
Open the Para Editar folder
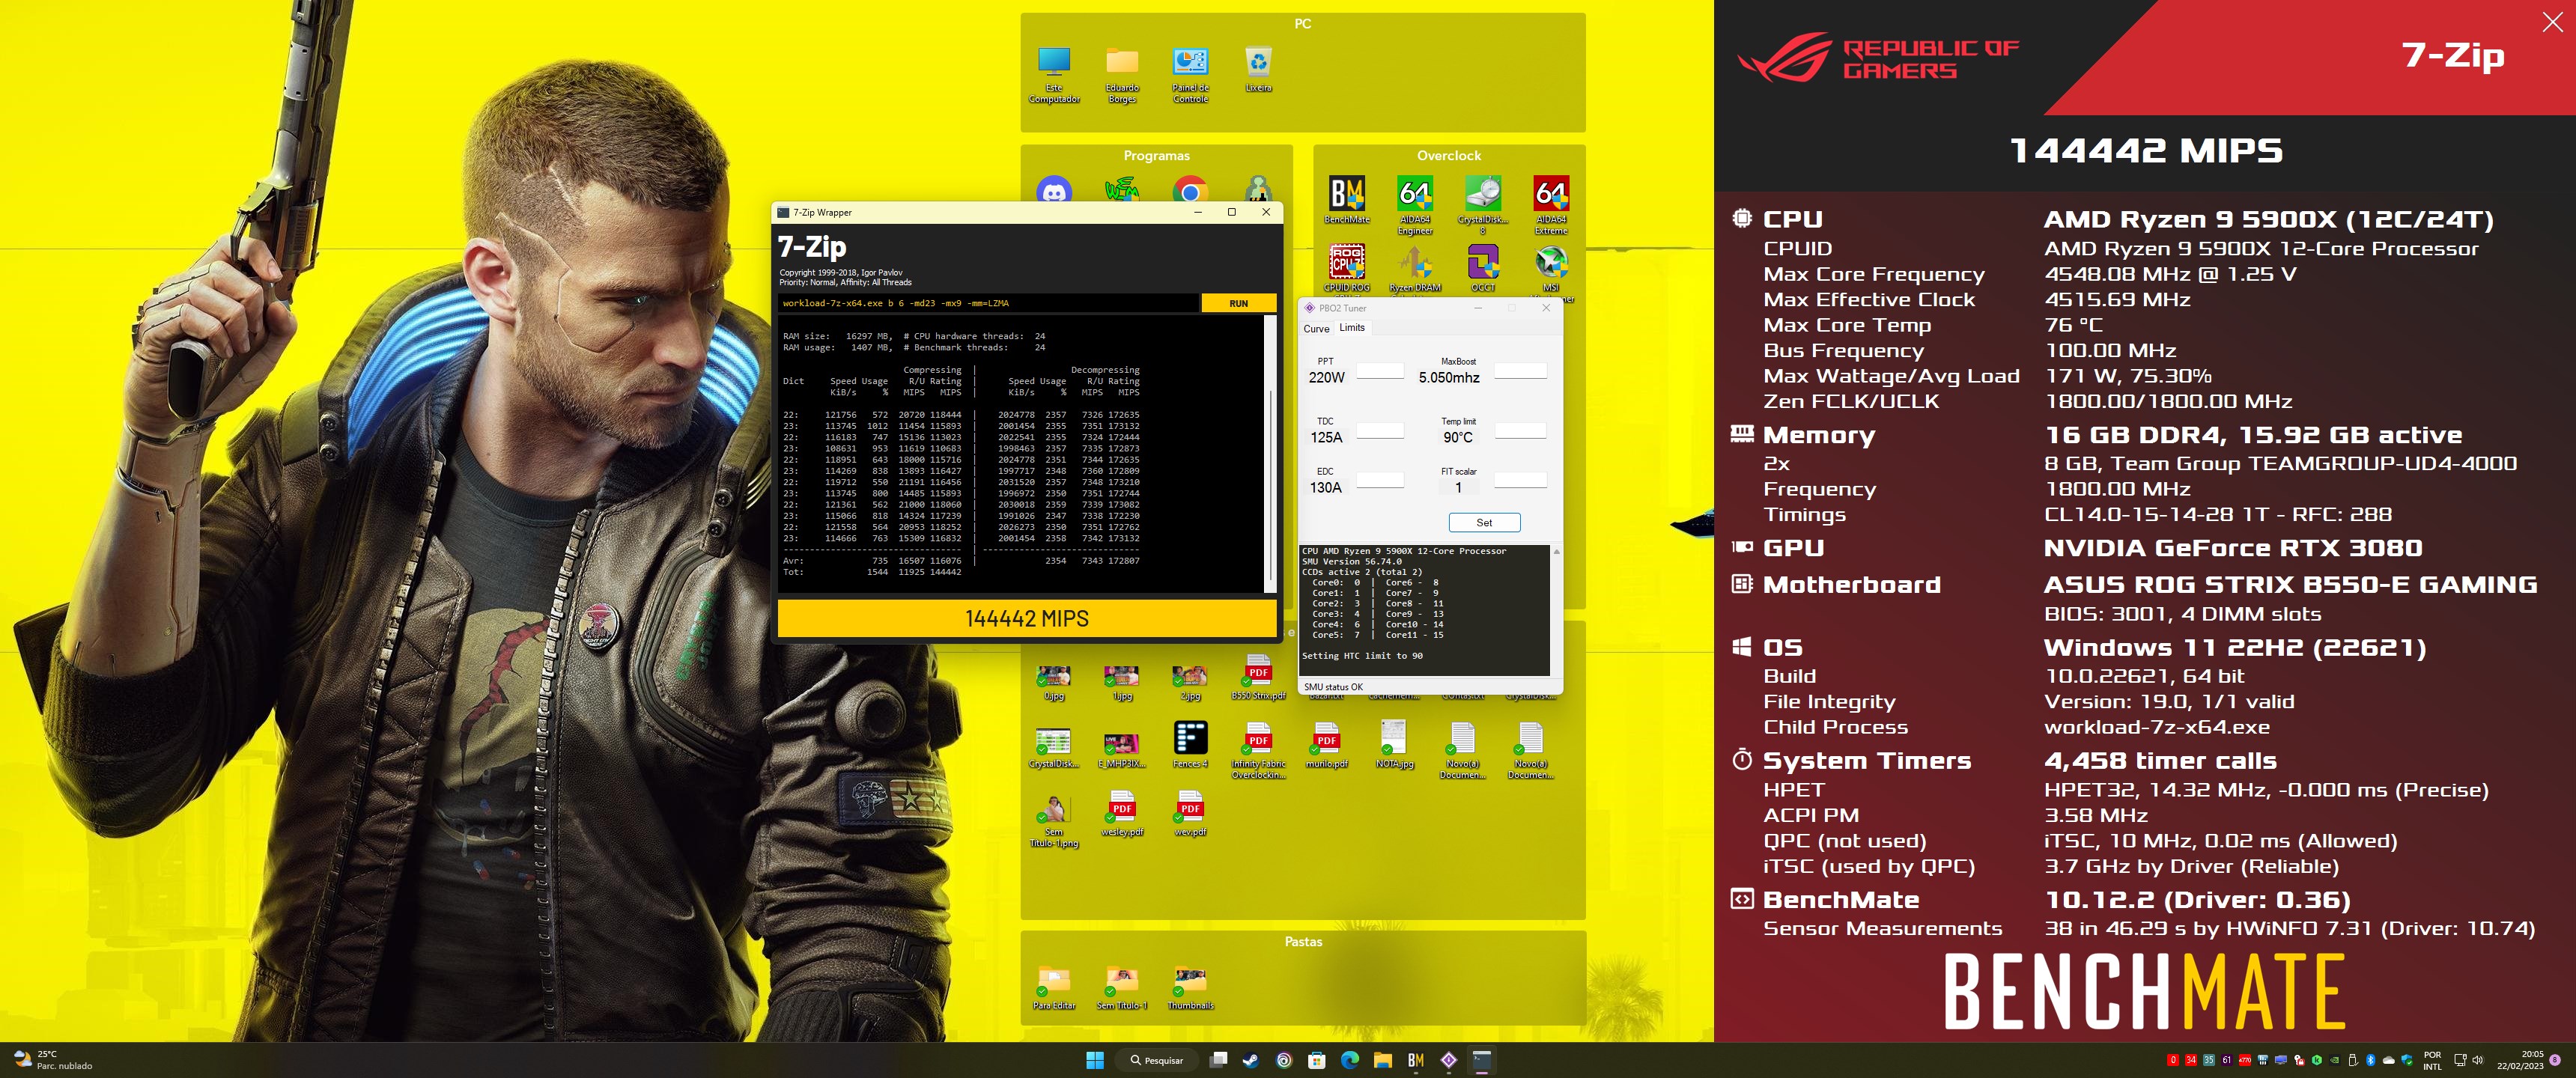pos(1054,988)
